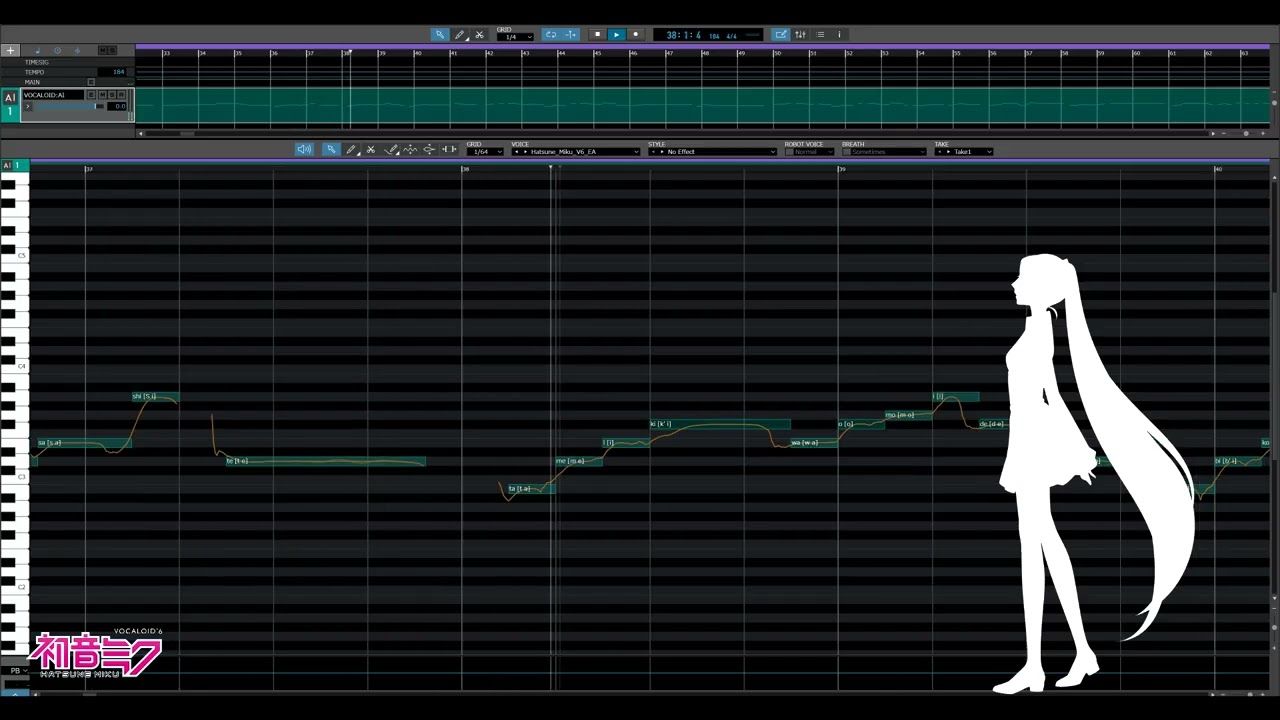Toggle global mute M in track header

point(102,50)
